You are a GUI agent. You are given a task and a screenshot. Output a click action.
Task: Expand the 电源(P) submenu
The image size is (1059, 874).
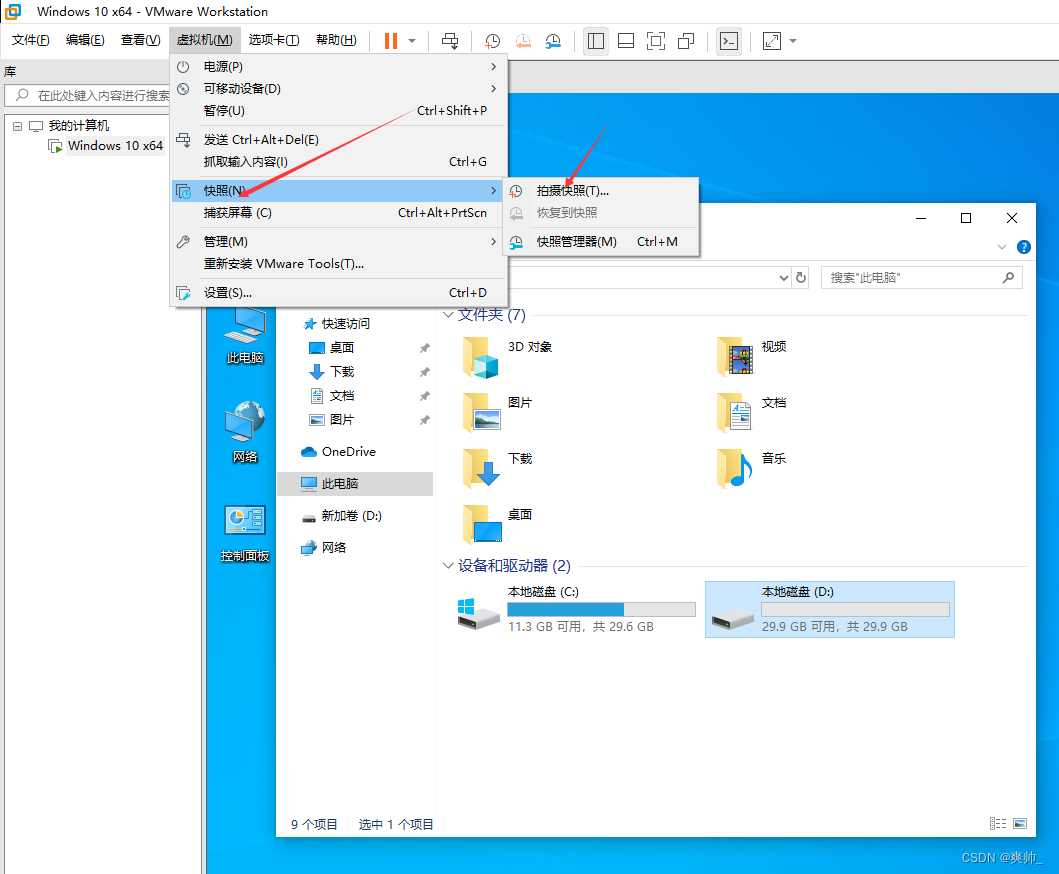(338, 66)
